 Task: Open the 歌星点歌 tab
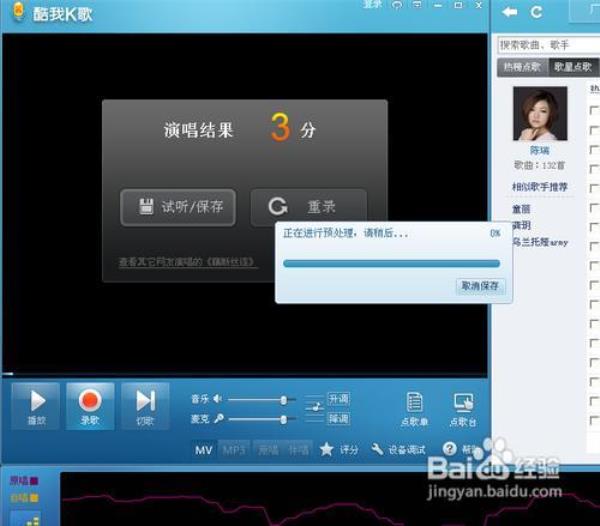coord(573,67)
